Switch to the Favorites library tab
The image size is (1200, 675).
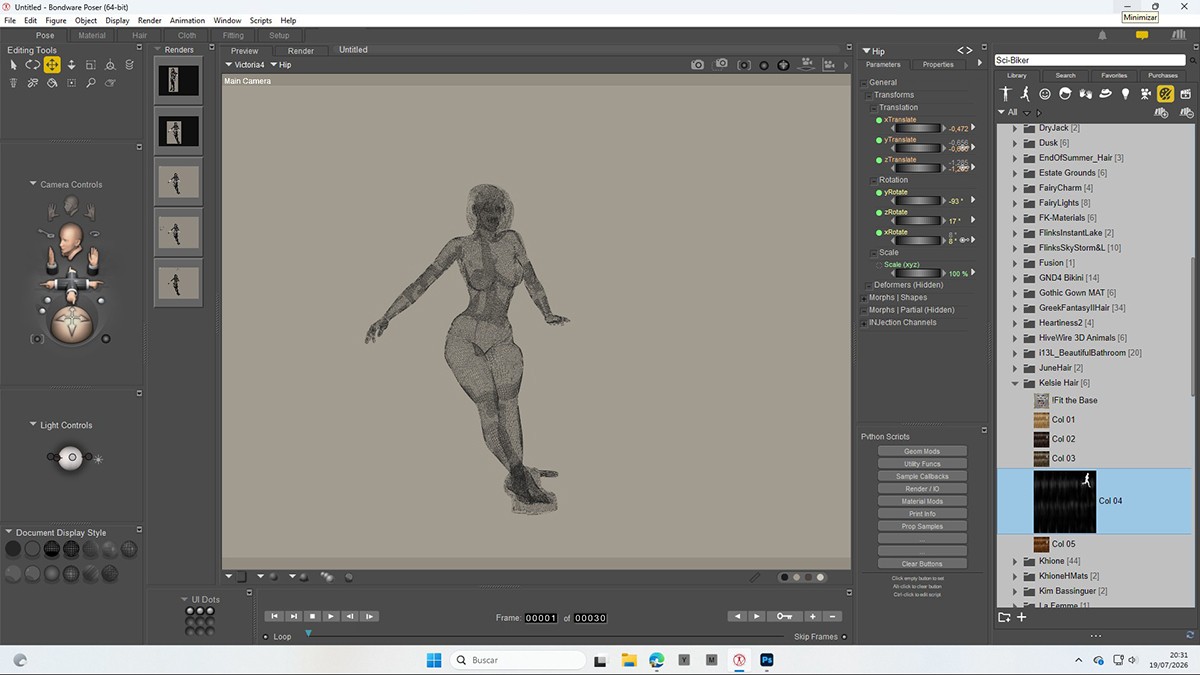pos(1114,75)
